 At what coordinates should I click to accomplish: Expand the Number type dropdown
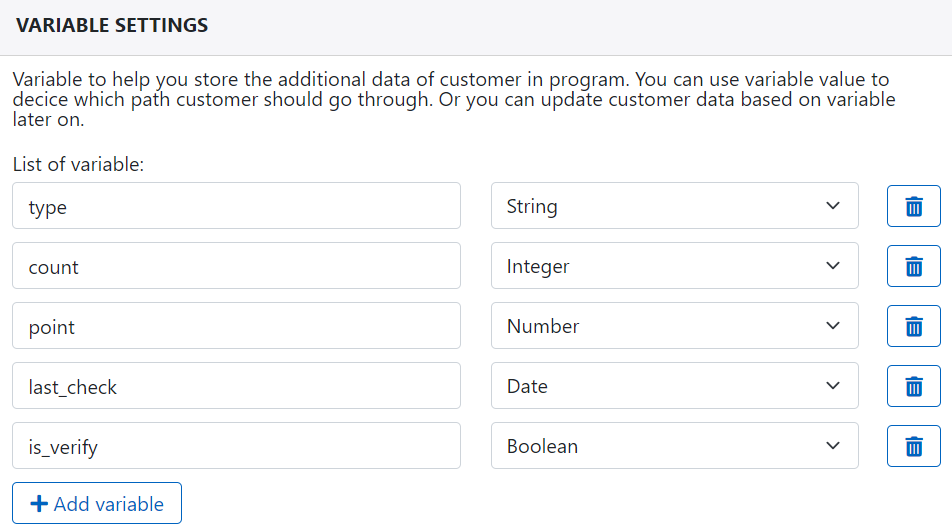(674, 326)
